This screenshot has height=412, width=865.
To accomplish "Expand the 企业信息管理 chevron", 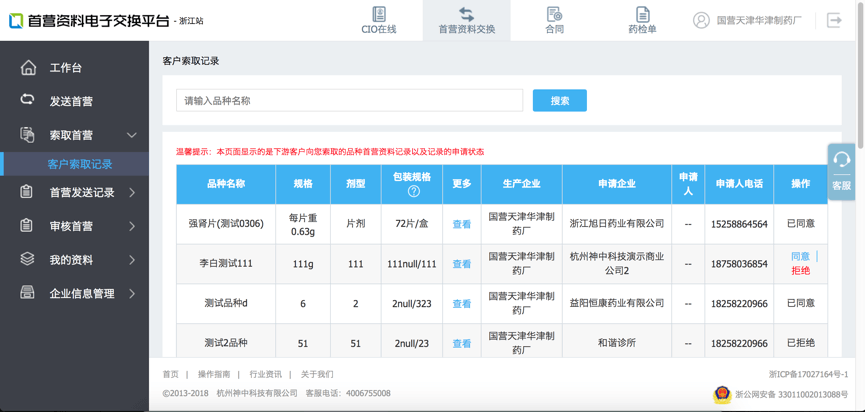I will tap(132, 293).
